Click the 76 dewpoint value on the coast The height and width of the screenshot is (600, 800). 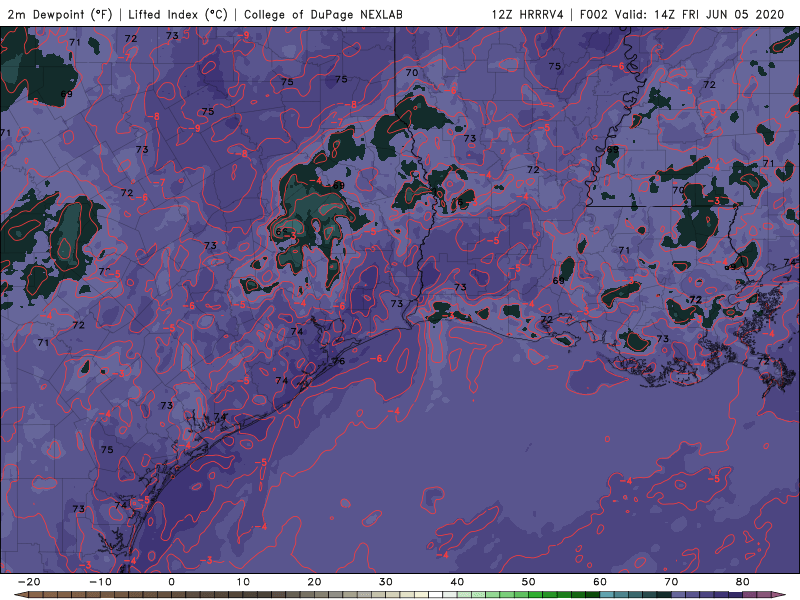338,361
